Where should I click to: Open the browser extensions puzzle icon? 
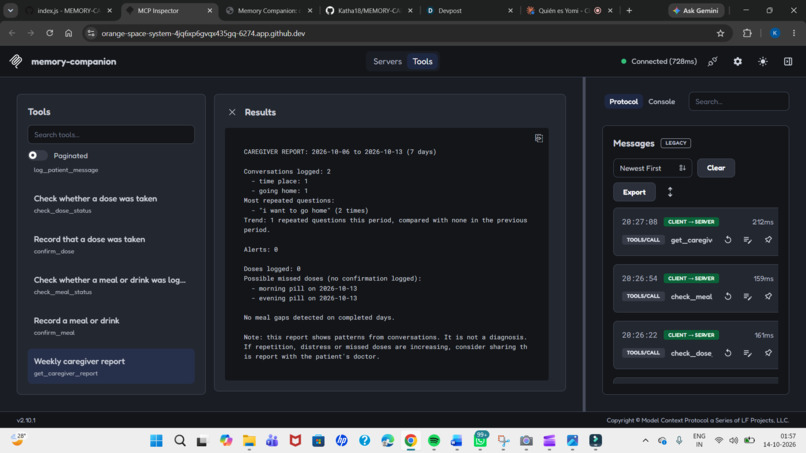[747, 33]
